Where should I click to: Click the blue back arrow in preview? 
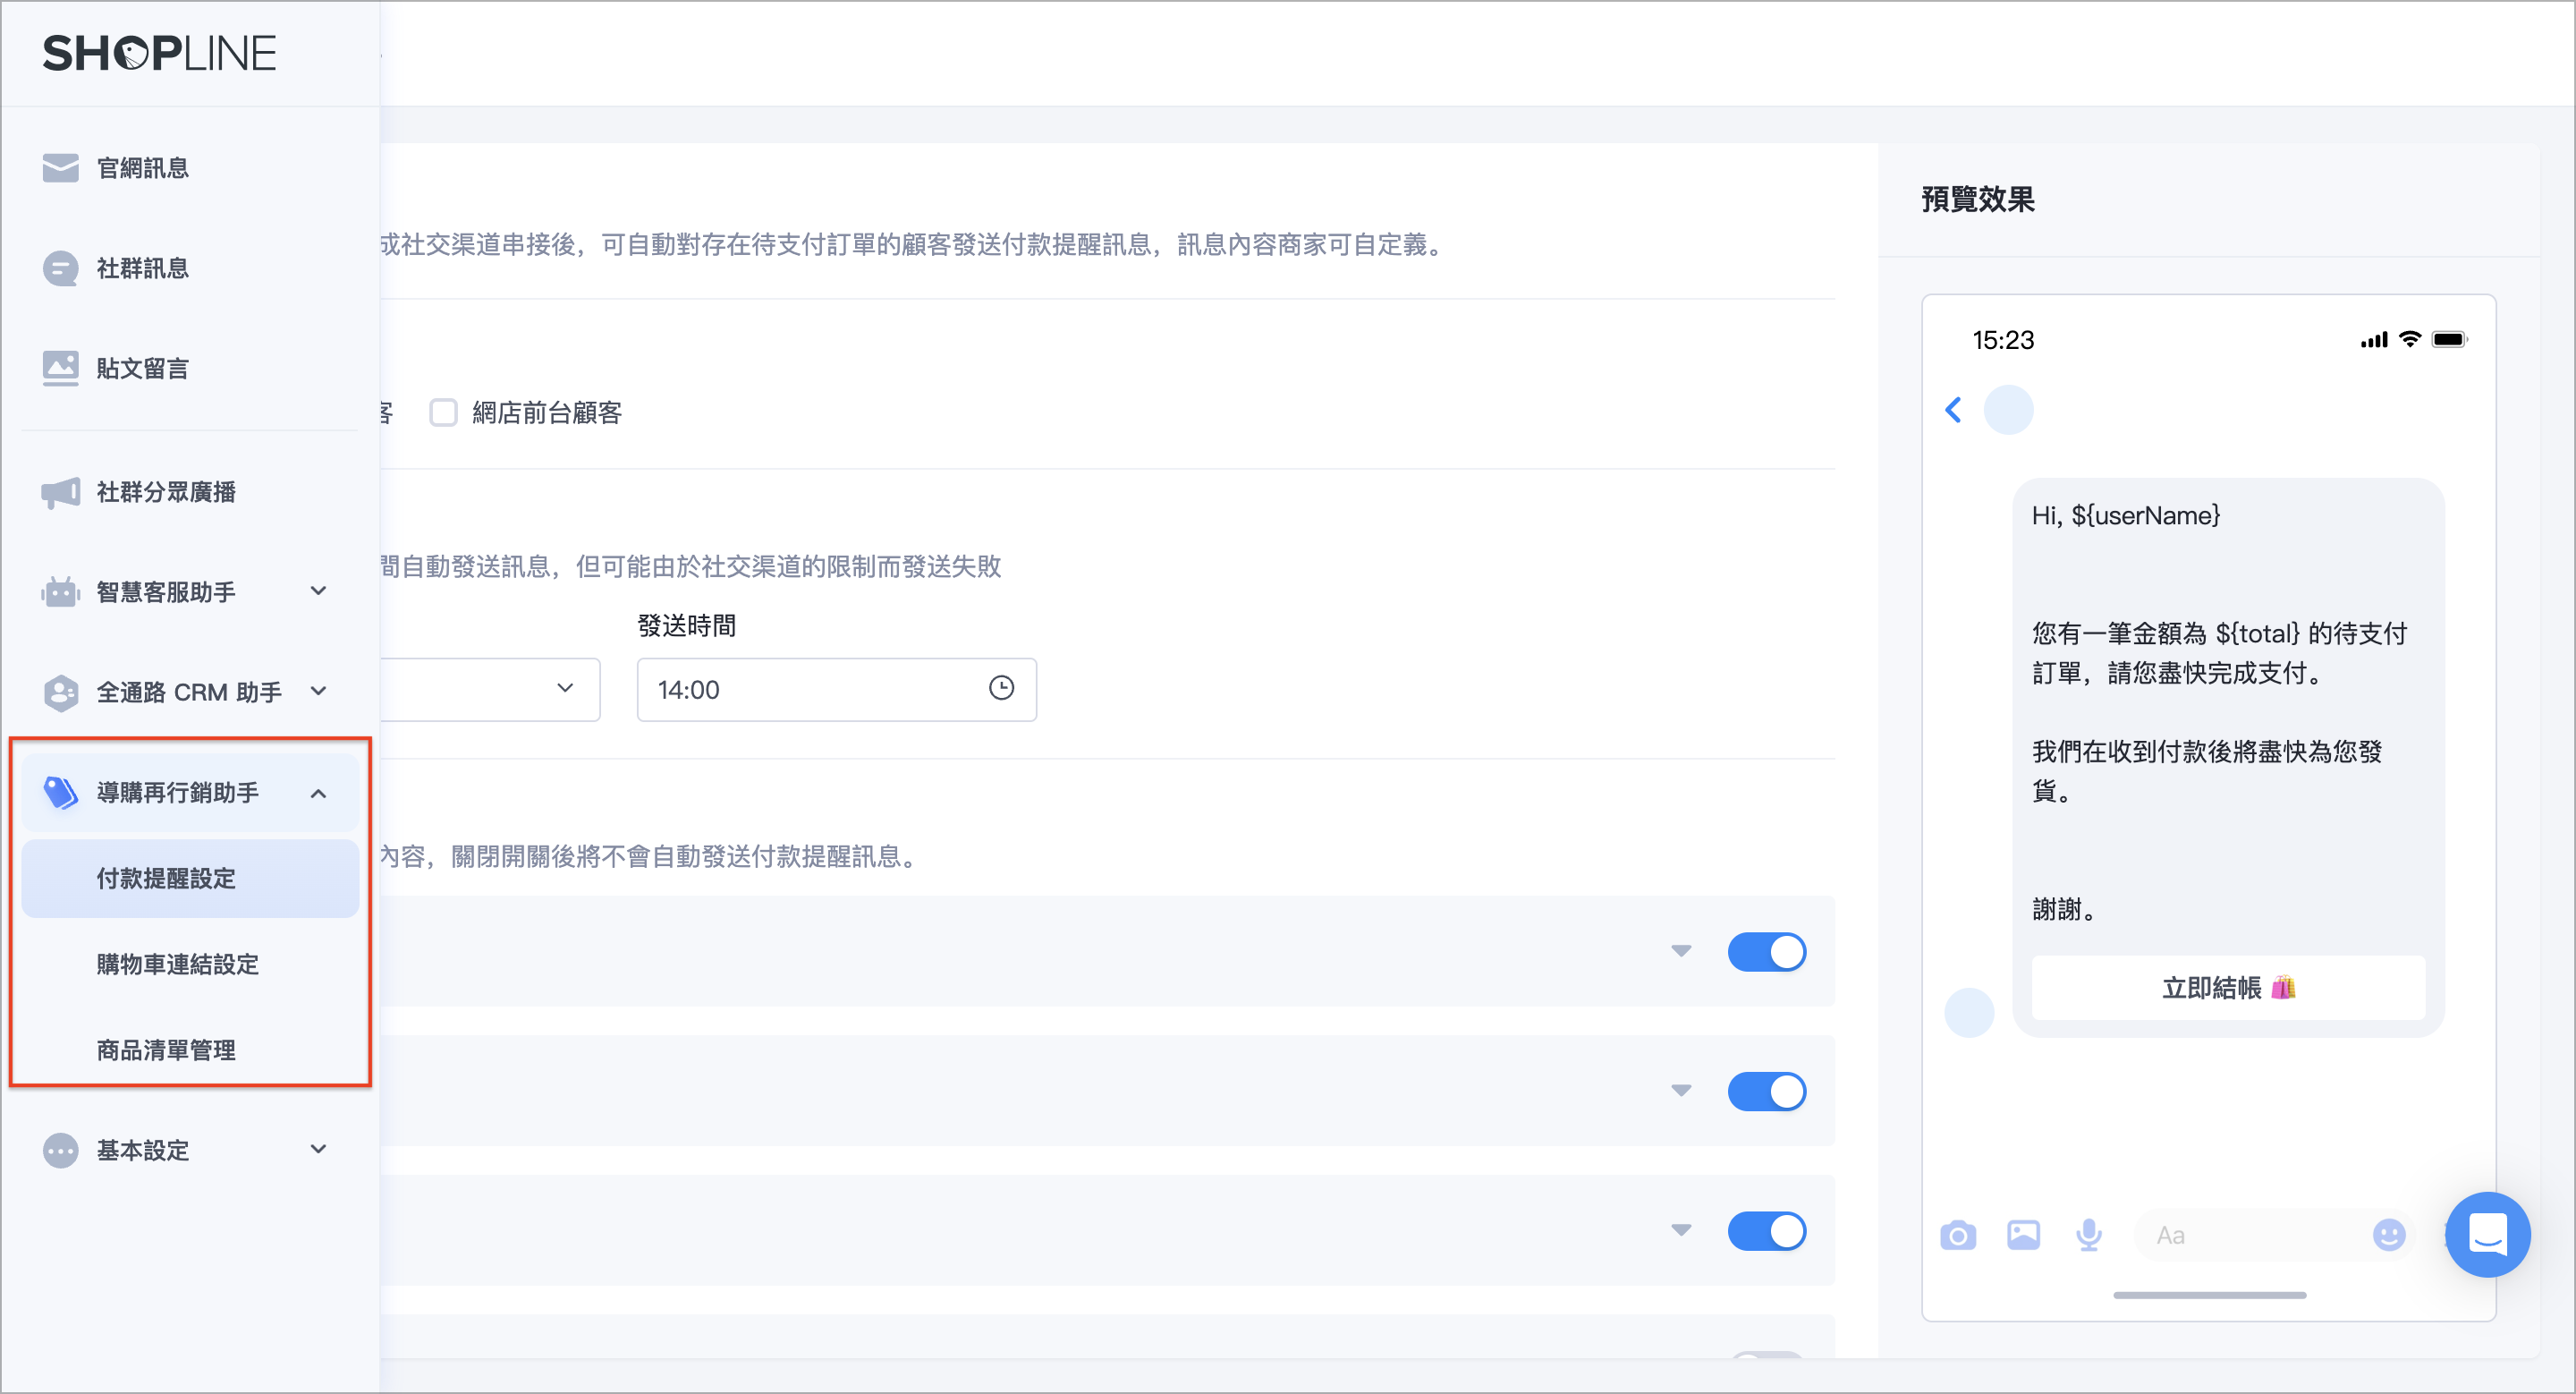click(x=1953, y=409)
